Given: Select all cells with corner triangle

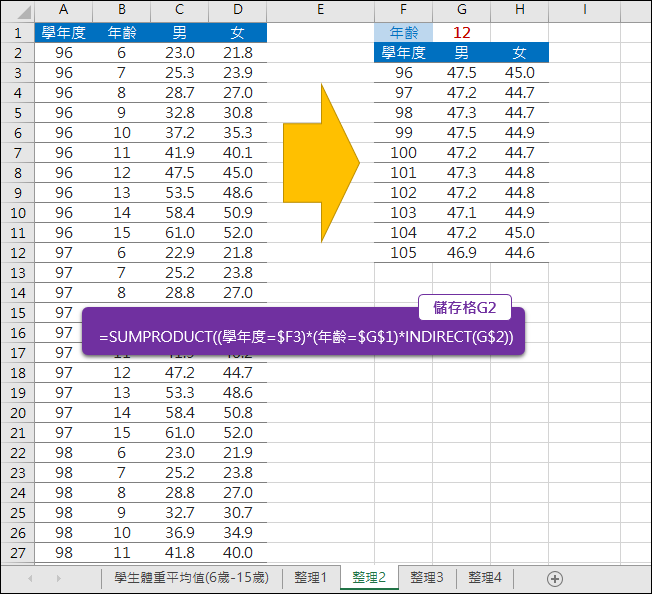Looking at the screenshot, I should (17, 11).
